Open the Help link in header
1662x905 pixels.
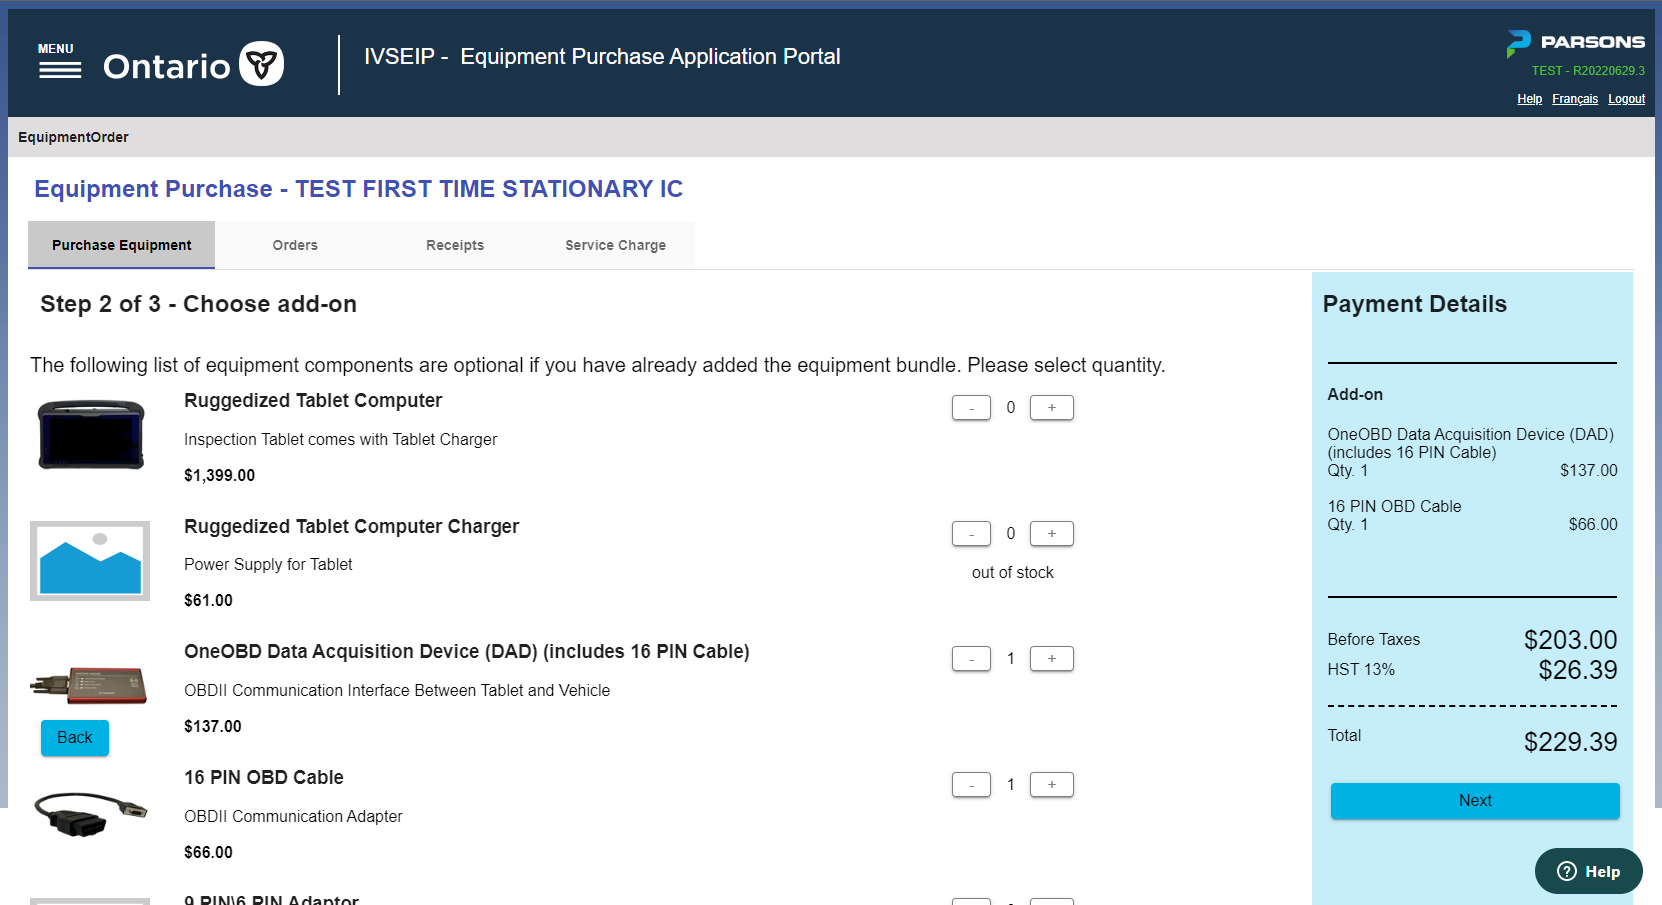click(x=1529, y=99)
